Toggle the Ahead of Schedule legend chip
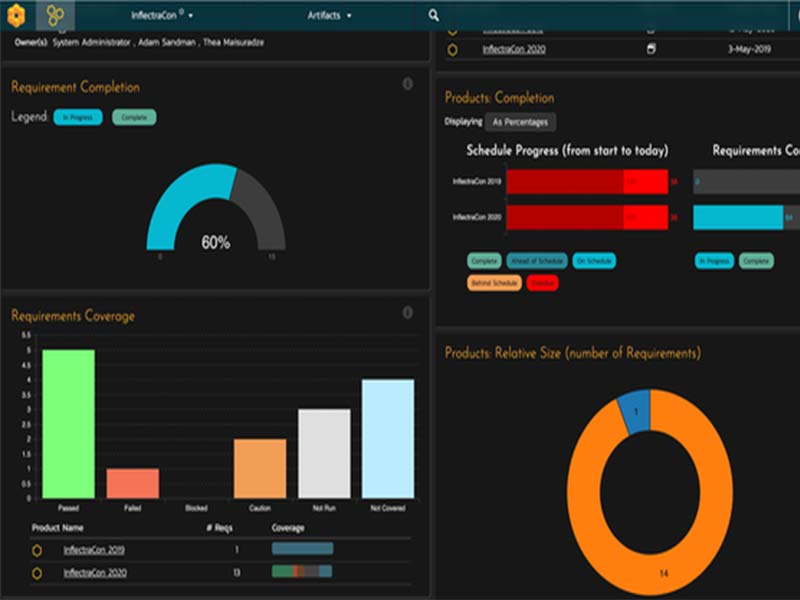The width and height of the screenshot is (800, 600). point(535,261)
